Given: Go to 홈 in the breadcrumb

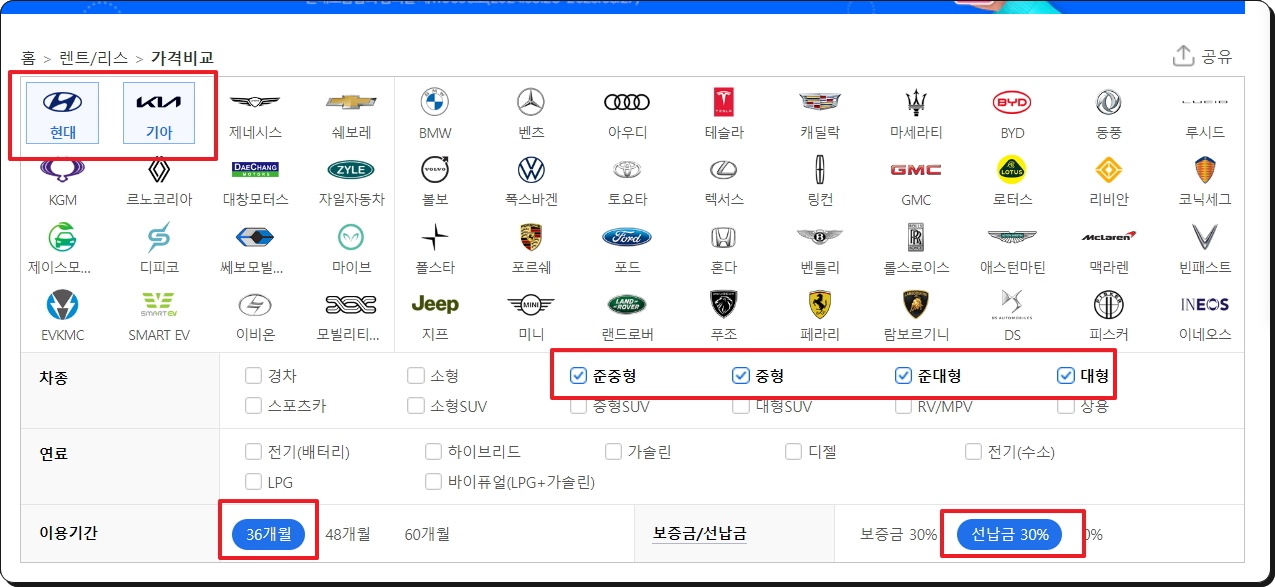Looking at the screenshot, I should coord(28,58).
